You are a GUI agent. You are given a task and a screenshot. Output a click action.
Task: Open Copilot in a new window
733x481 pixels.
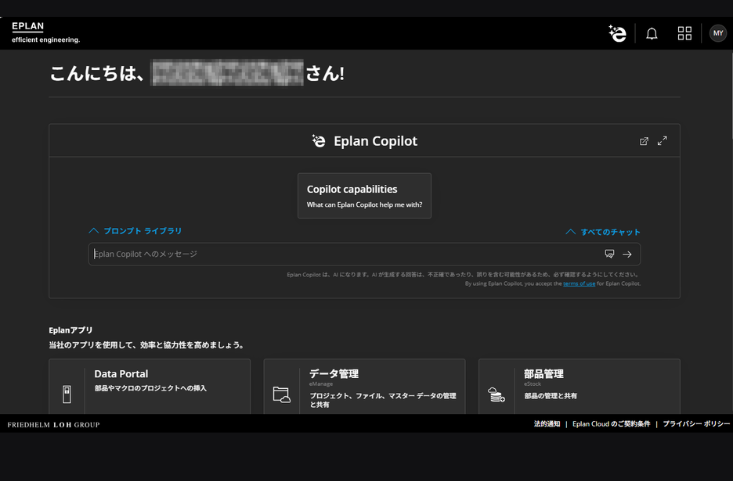pos(644,141)
